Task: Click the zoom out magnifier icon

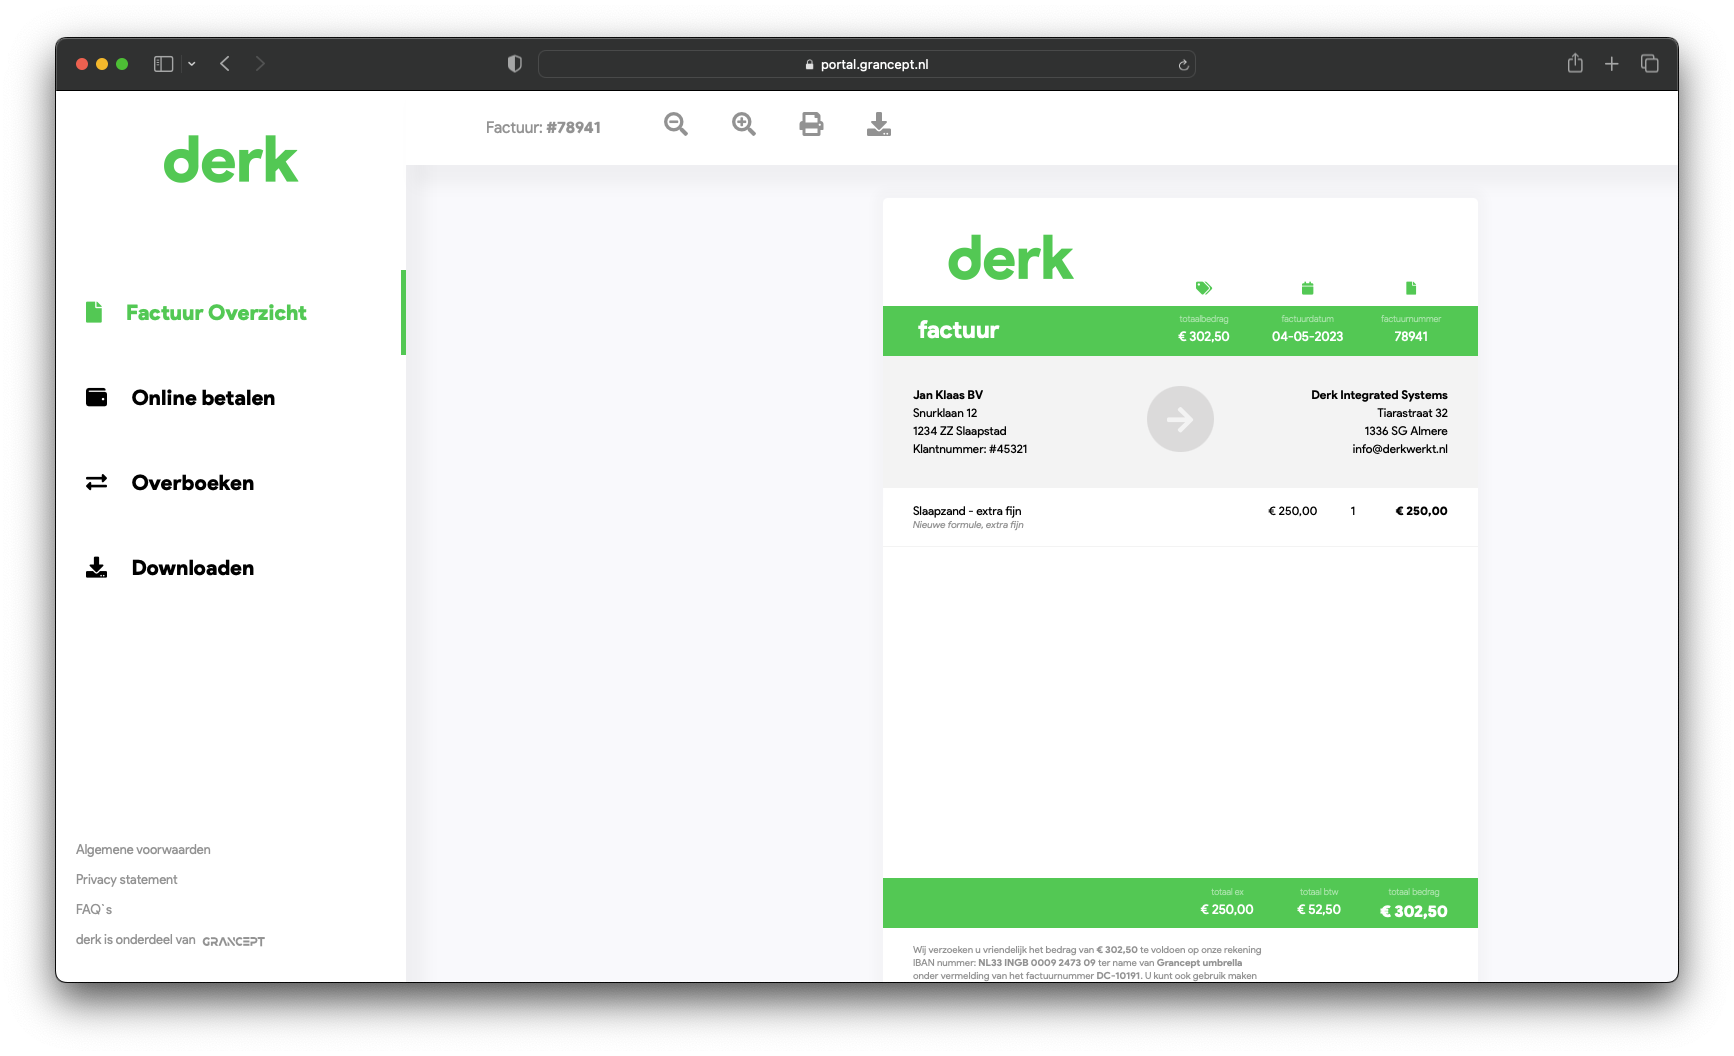Action: pos(676,124)
